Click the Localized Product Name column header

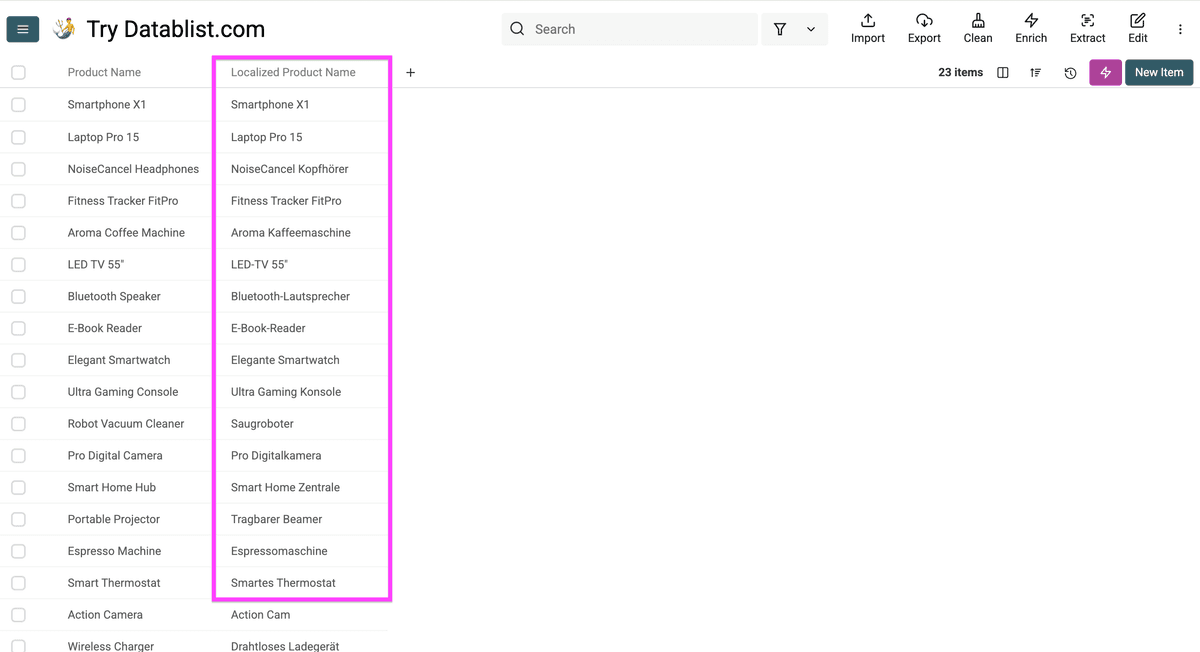pyautogui.click(x=293, y=72)
